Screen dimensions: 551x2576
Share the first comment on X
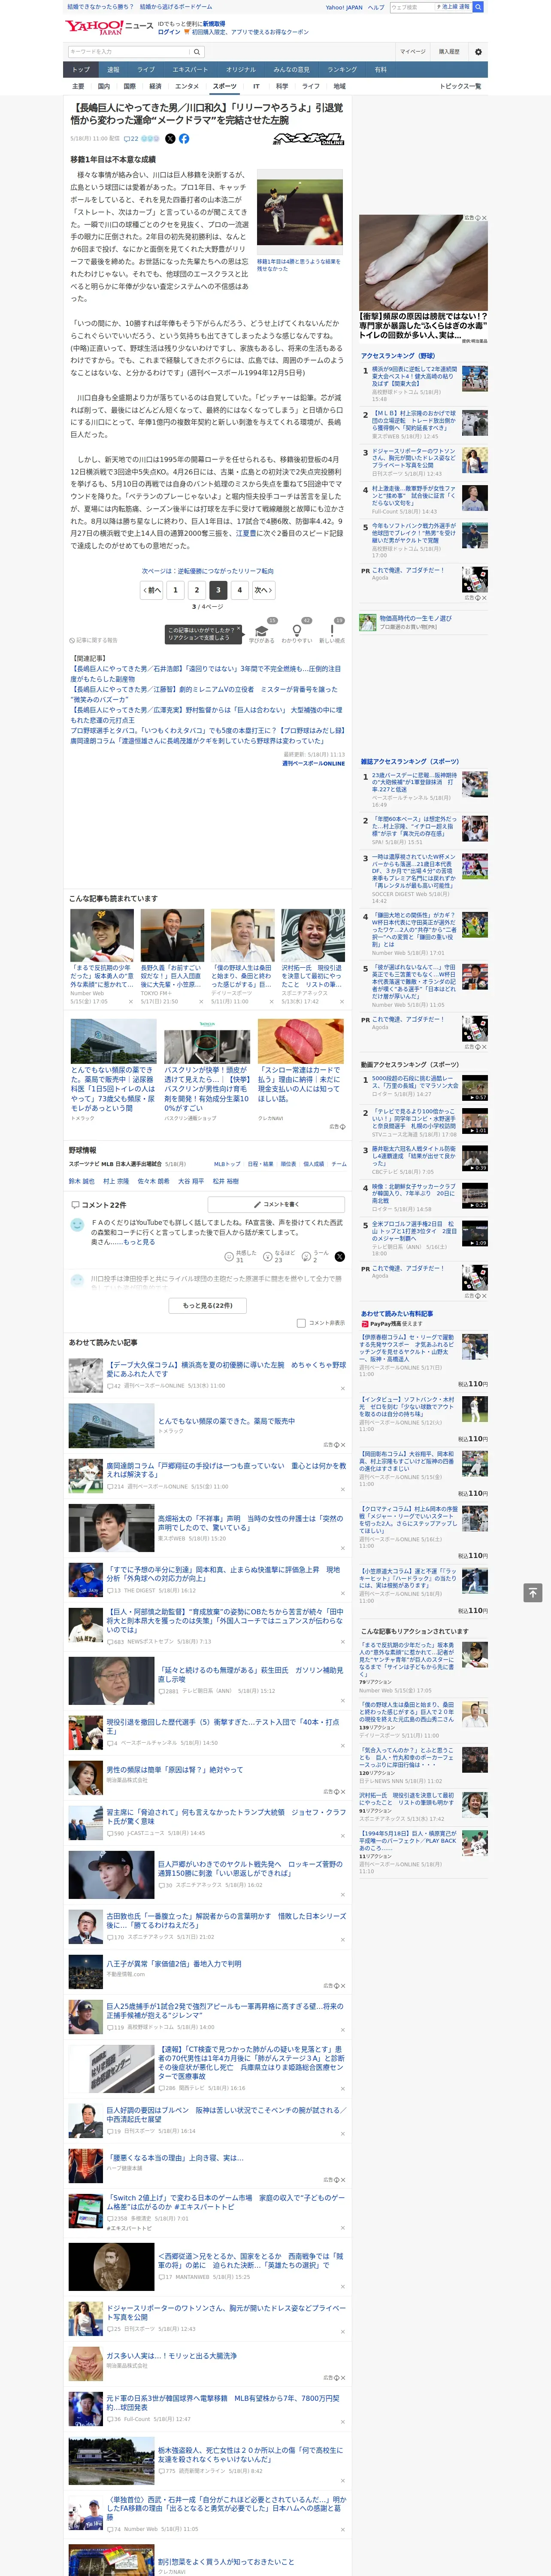[340, 1257]
